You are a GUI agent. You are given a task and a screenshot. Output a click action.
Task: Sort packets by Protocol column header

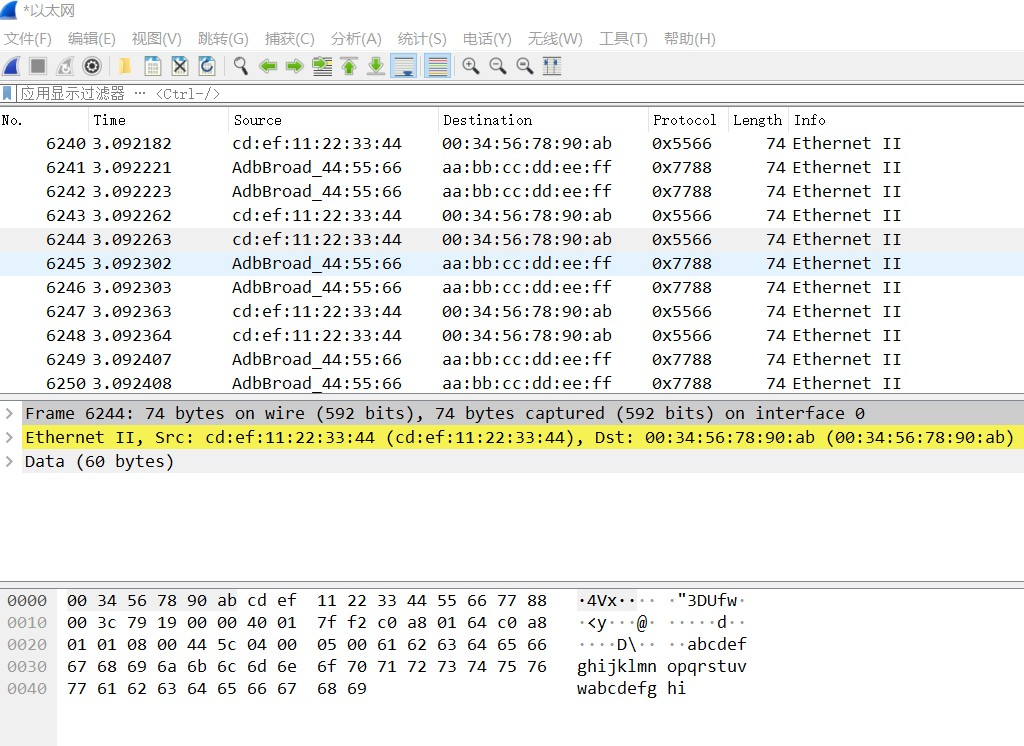pyautogui.click(x=685, y=120)
